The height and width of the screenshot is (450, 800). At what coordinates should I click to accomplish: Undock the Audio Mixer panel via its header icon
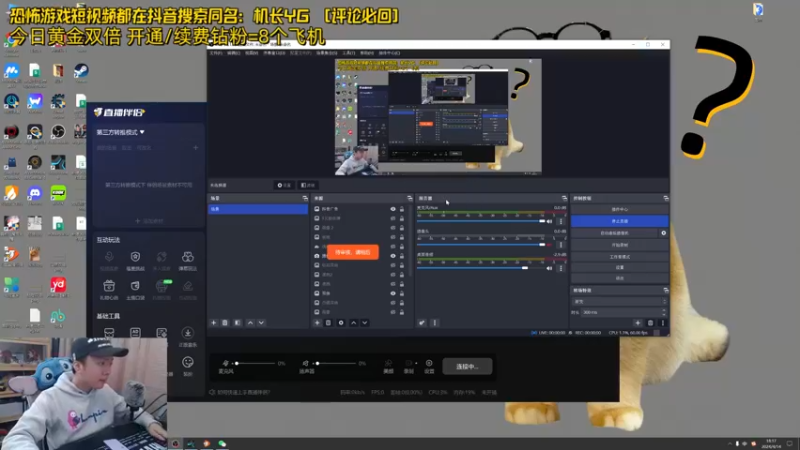coord(564,198)
